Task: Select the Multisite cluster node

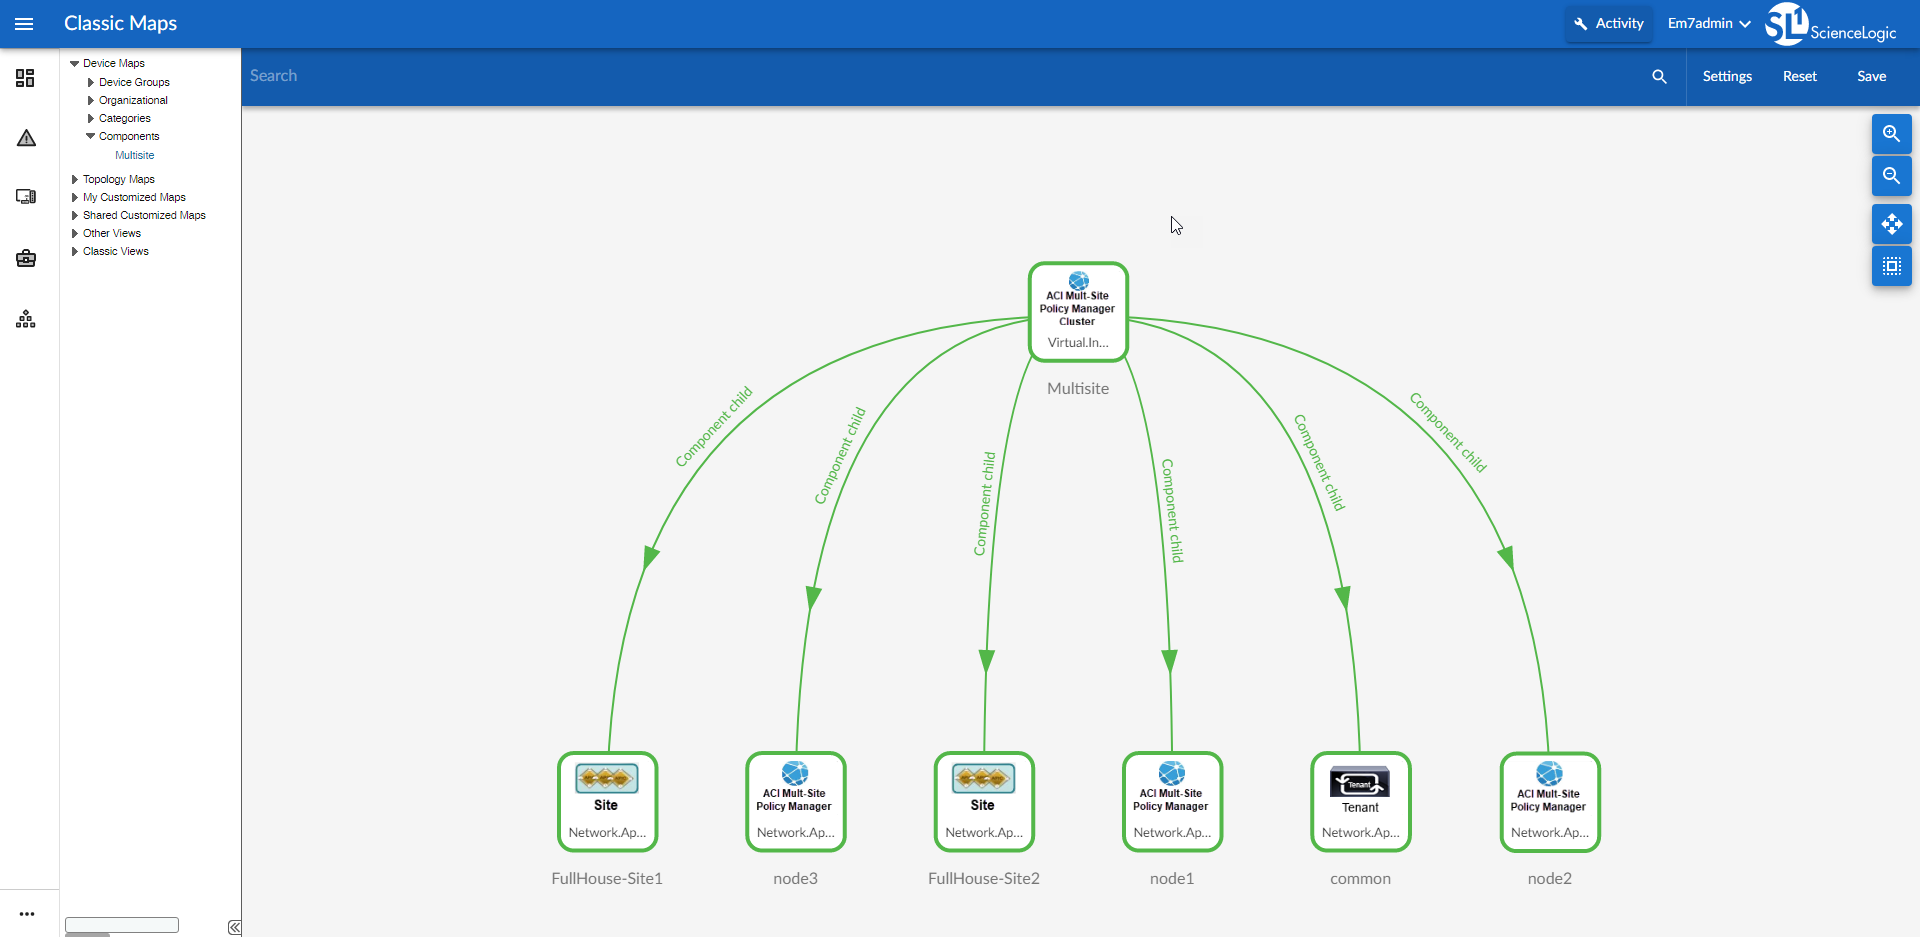Action: (x=1078, y=312)
